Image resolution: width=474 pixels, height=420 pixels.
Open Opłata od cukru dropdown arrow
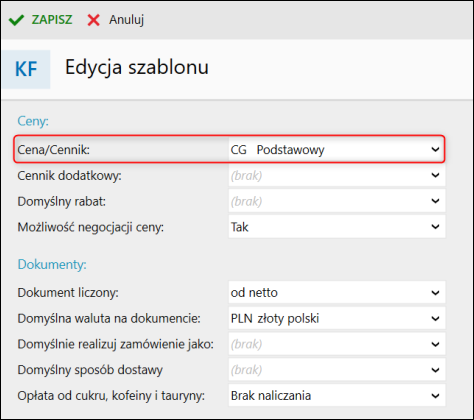(435, 396)
